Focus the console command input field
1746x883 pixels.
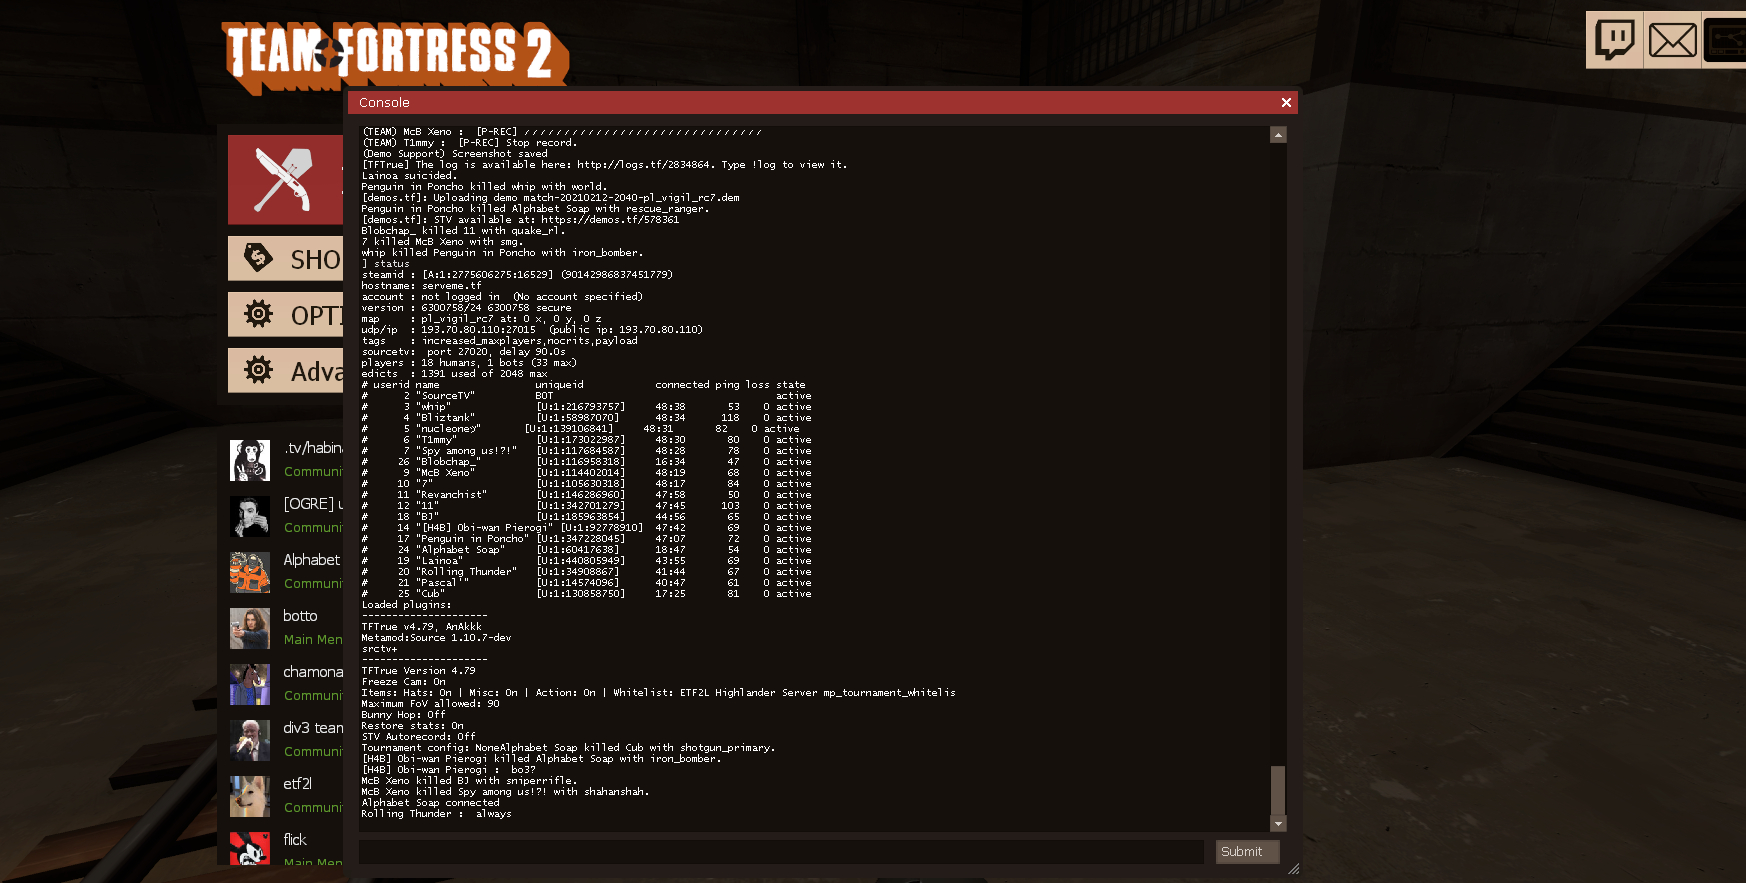(x=781, y=852)
